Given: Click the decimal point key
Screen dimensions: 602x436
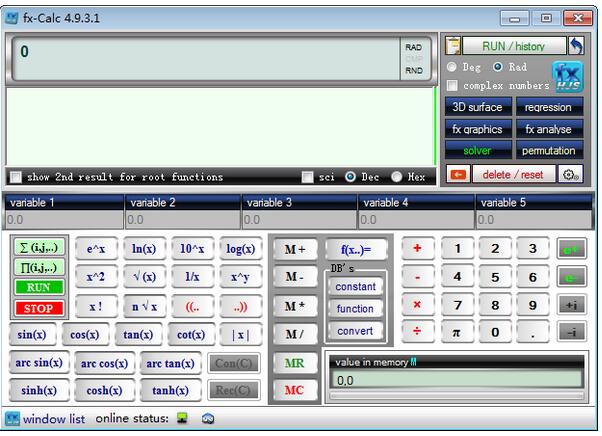Looking at the screenshot, I should click(x=533, y=332).
